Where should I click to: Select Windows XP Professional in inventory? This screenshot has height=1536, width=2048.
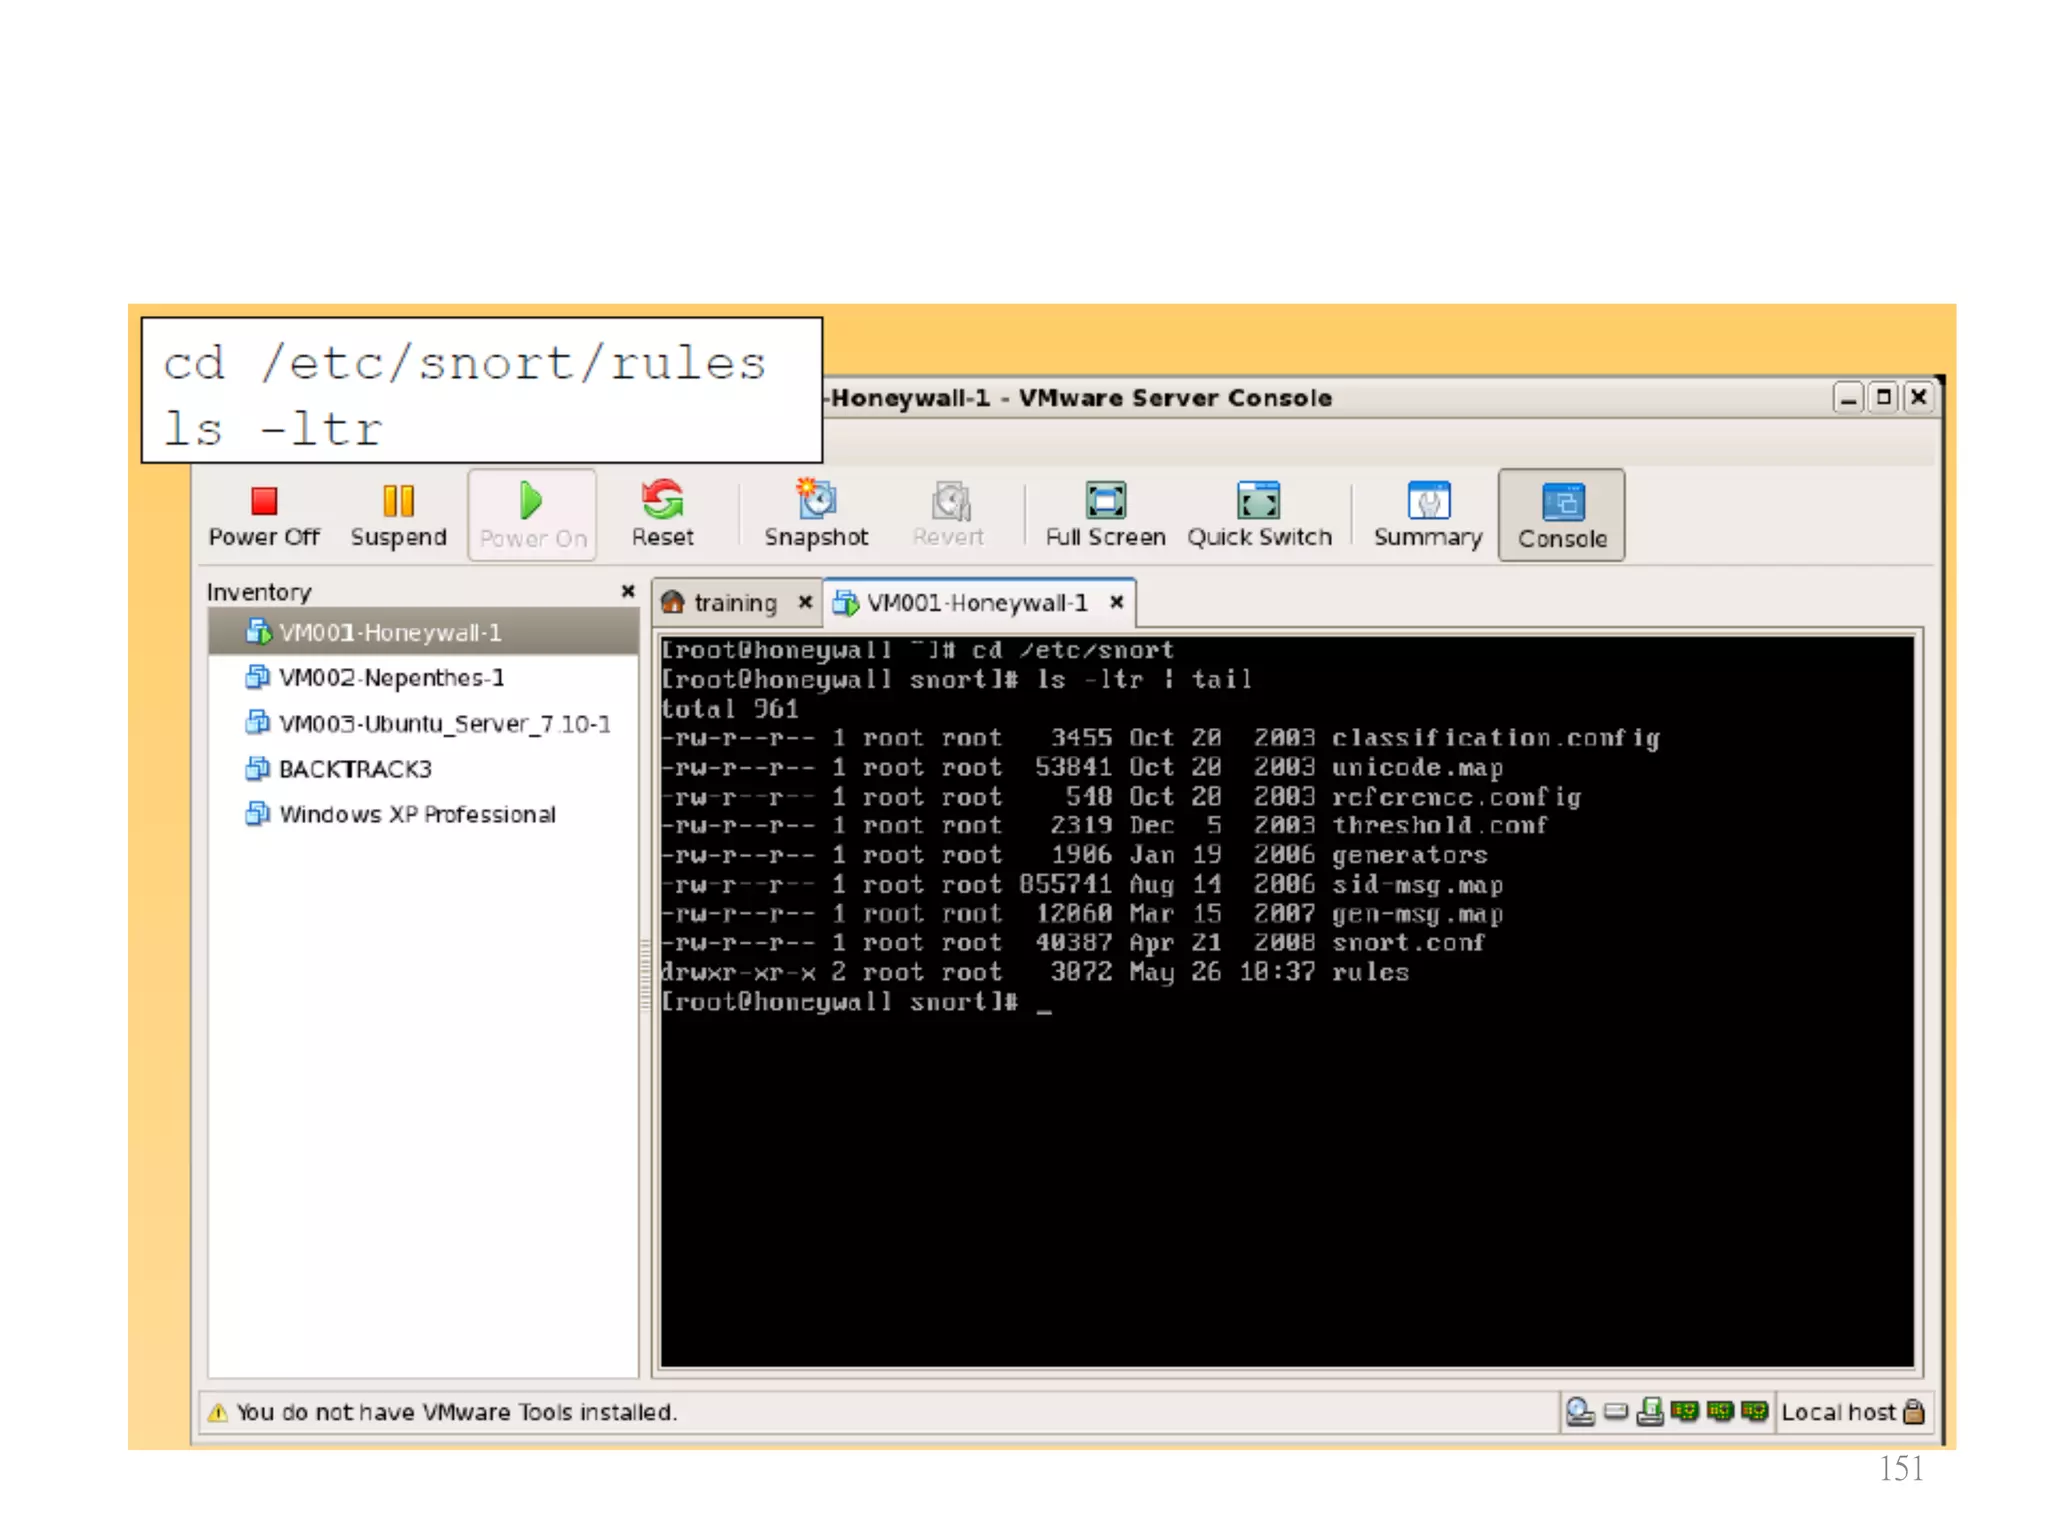(x=417, y=815)
